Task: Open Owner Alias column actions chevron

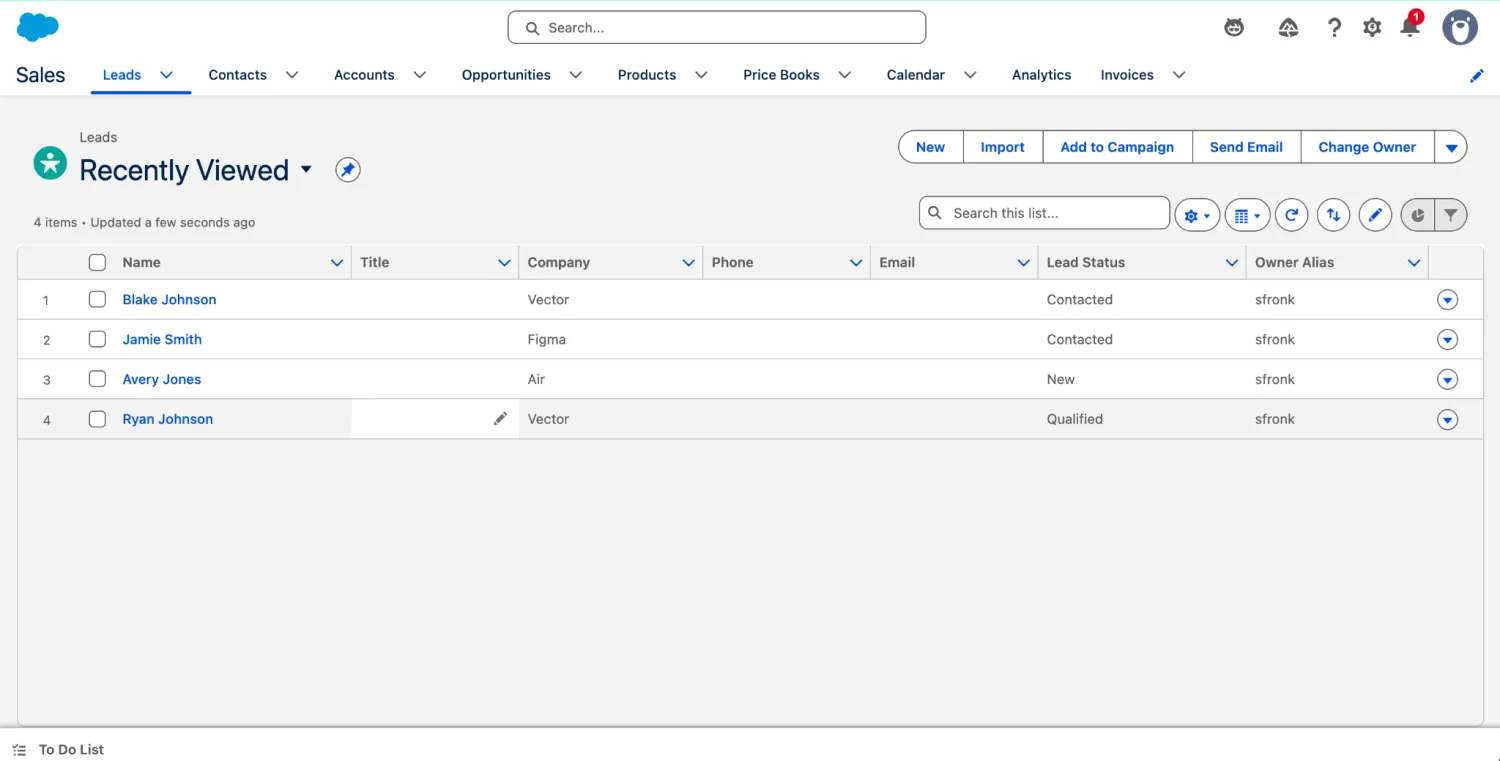Action: (1414, 263)
